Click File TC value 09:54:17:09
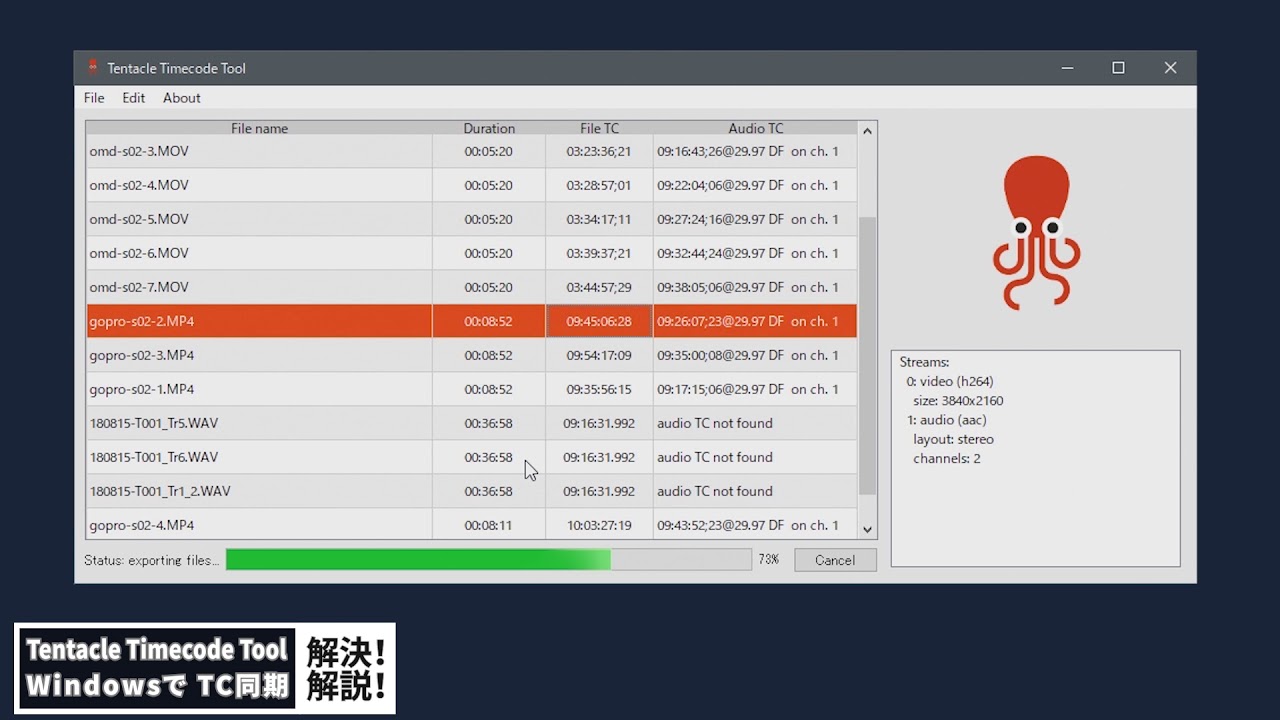 point(599,355)
